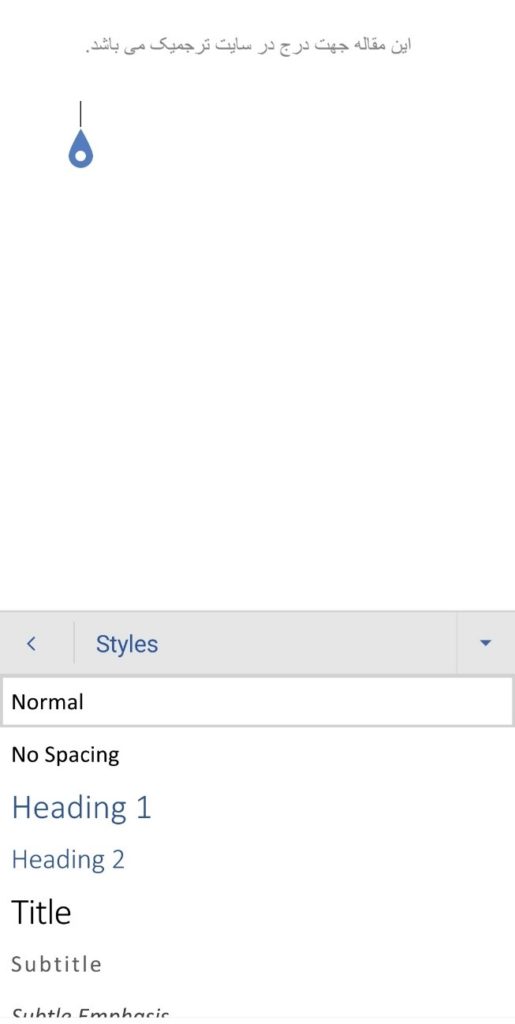Tap the blue teardrop cursor handle
Screen dimensions: 515x1024
point(80,149)
